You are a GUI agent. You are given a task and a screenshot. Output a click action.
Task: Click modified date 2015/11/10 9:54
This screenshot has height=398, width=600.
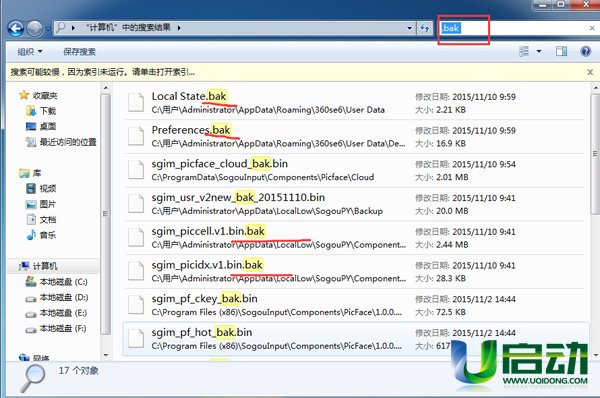click(484, 164)
